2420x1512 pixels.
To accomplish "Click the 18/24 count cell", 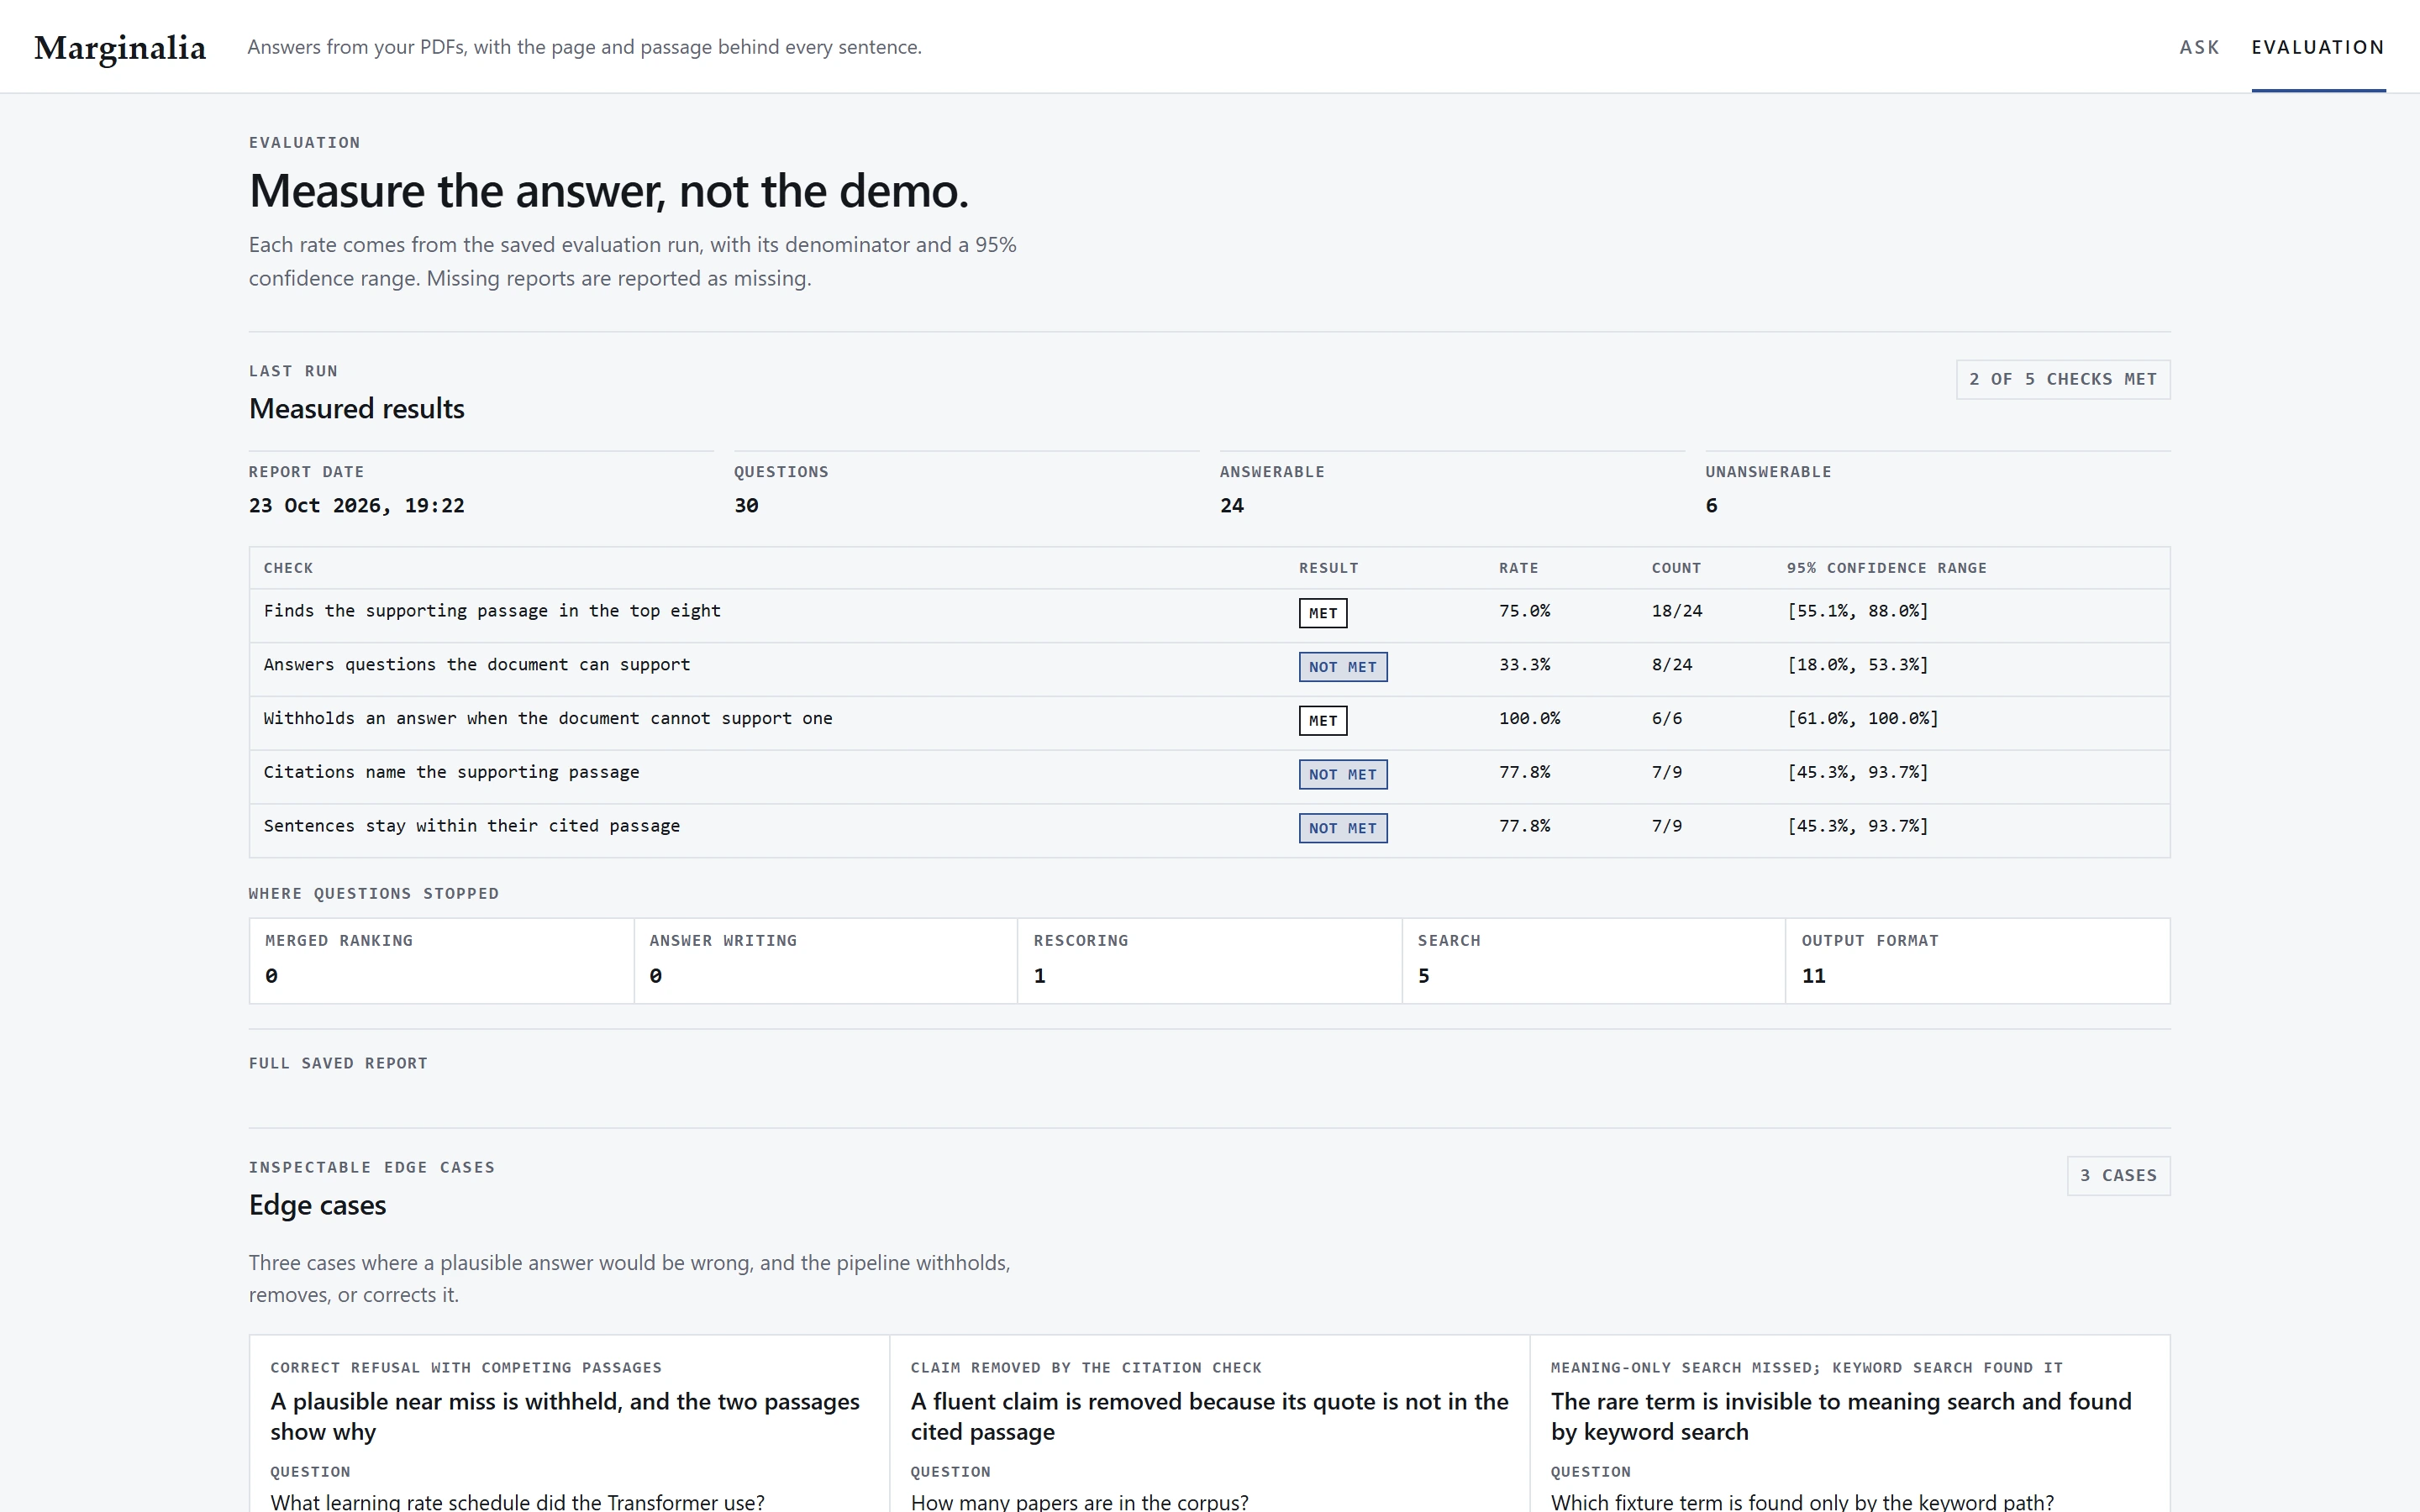I will (1677, 611).
